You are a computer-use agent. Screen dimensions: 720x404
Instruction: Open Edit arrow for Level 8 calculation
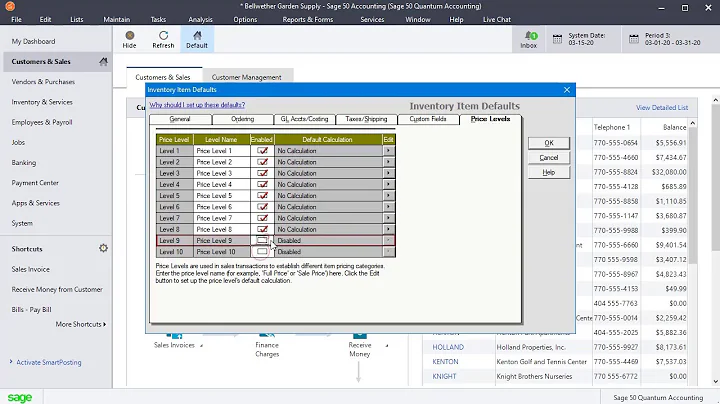click(388, 230)
